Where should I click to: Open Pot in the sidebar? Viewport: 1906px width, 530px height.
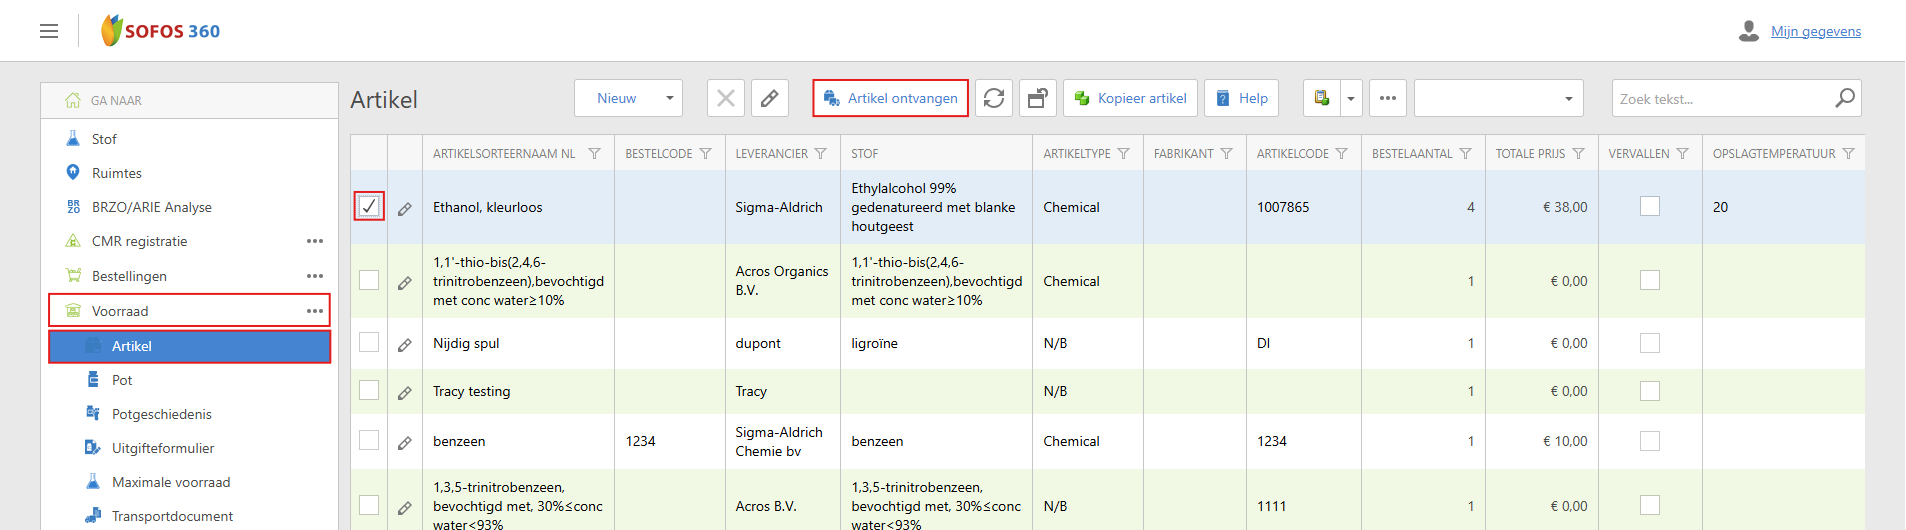[122, 380]
